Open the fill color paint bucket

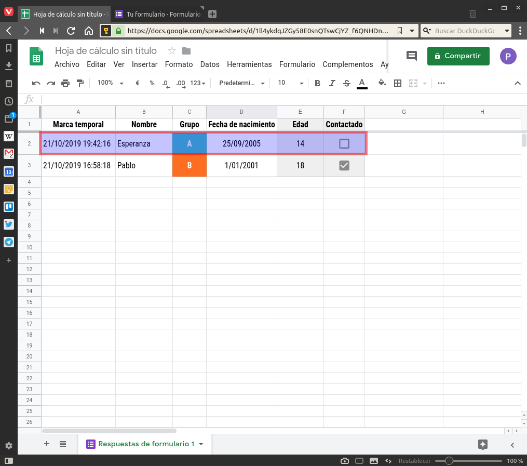tap(382, 83)
